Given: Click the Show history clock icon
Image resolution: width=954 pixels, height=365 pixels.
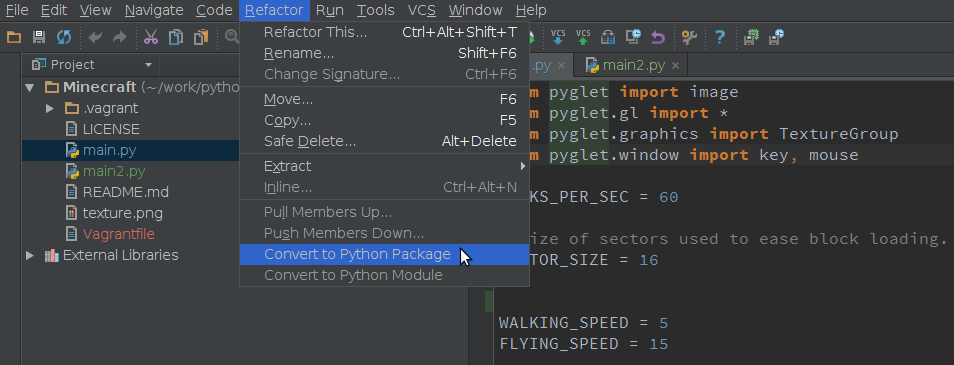Looking at the screenshot, I should coord(633,38).
